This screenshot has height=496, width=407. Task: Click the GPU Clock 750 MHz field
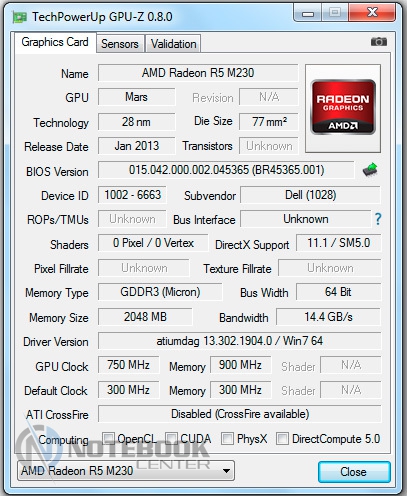click(128, 365)
